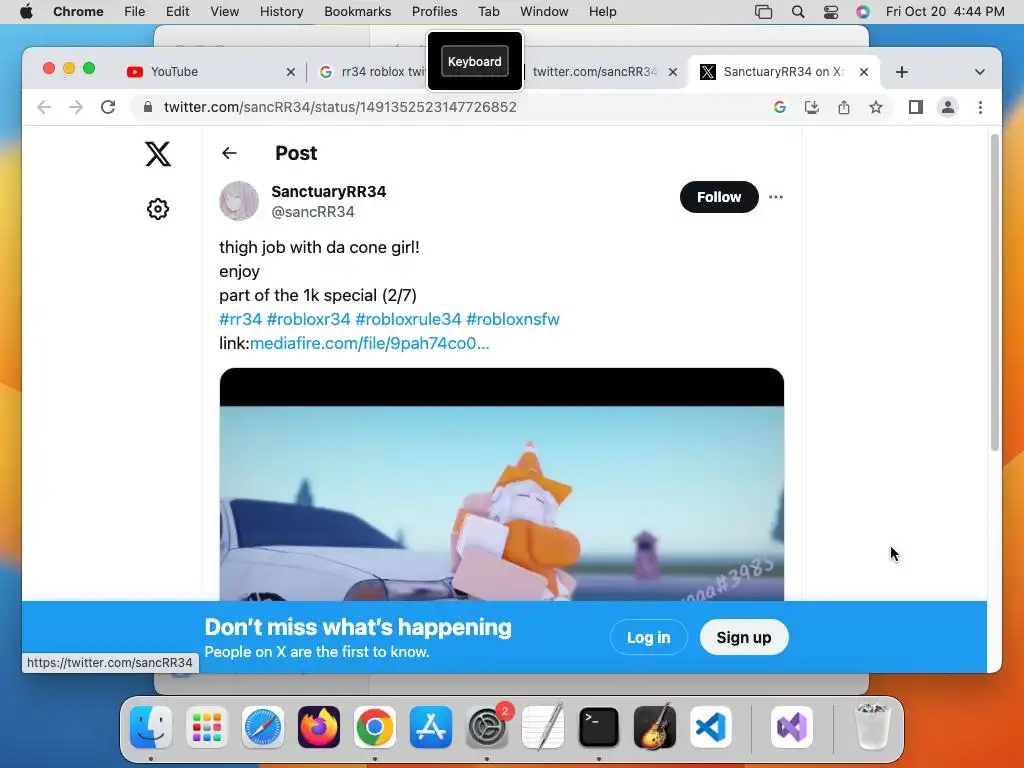The width and height of the screenshot is (1024, 768).
Task: Open Safari from the dock
Action: [x=263, y=727]
